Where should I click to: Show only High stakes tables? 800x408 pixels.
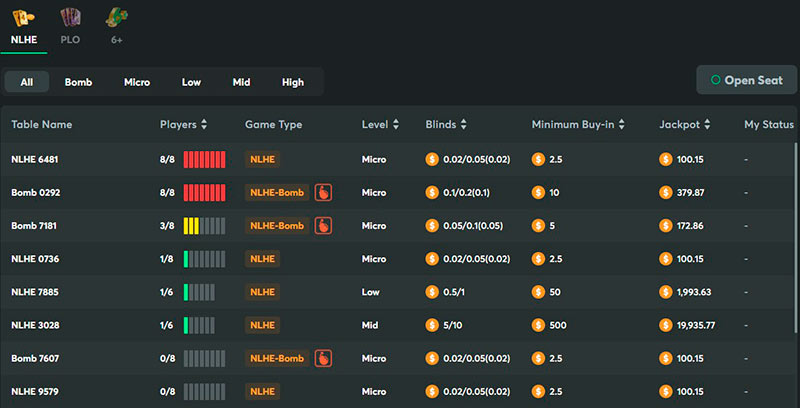[x=293, y=82]
